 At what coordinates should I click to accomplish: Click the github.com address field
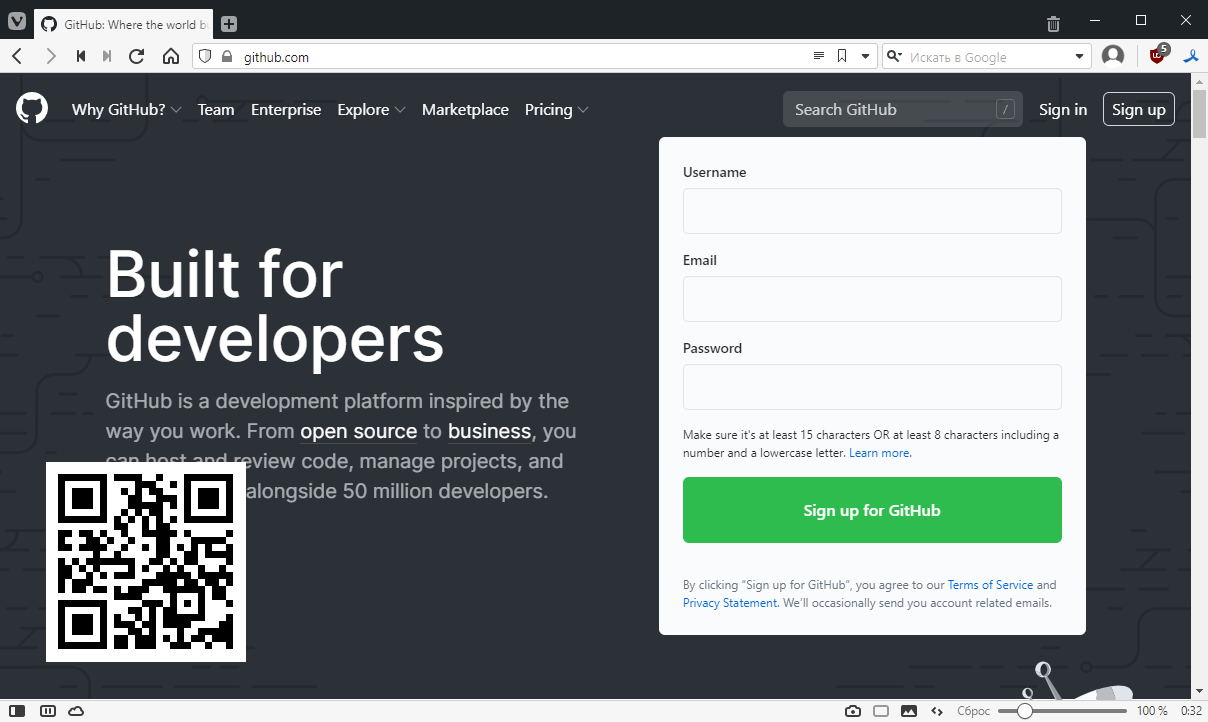click(520, 57)
